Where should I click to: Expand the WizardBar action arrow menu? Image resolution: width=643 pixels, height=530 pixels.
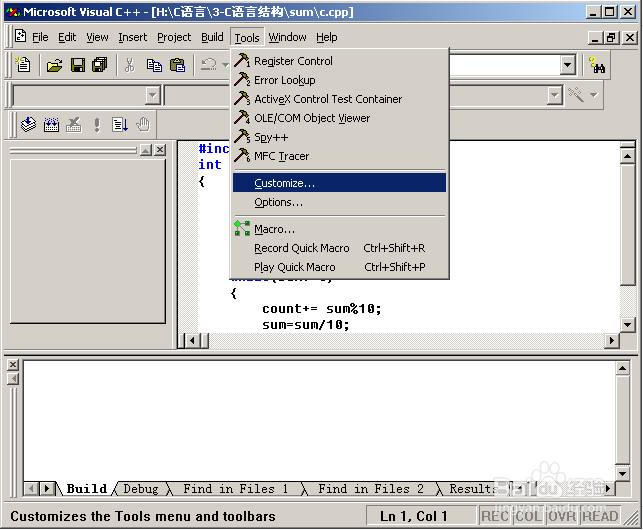[x=594, y=95]
